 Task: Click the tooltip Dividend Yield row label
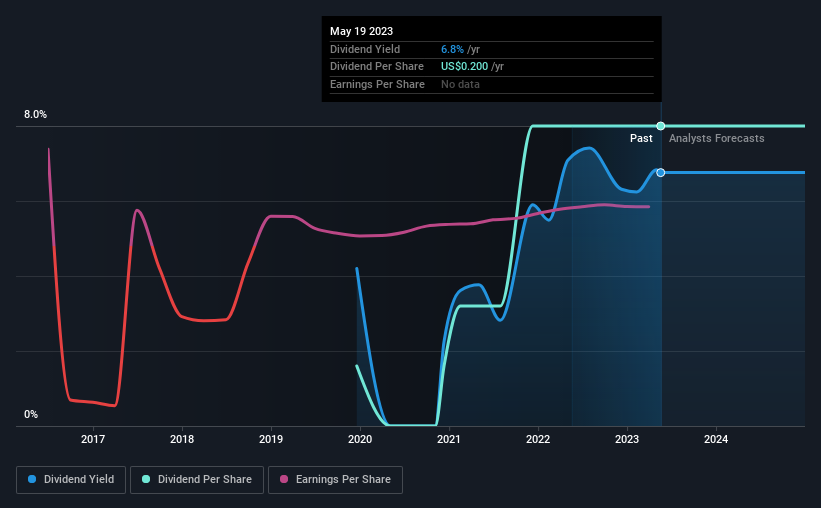(x=365, y=49)
